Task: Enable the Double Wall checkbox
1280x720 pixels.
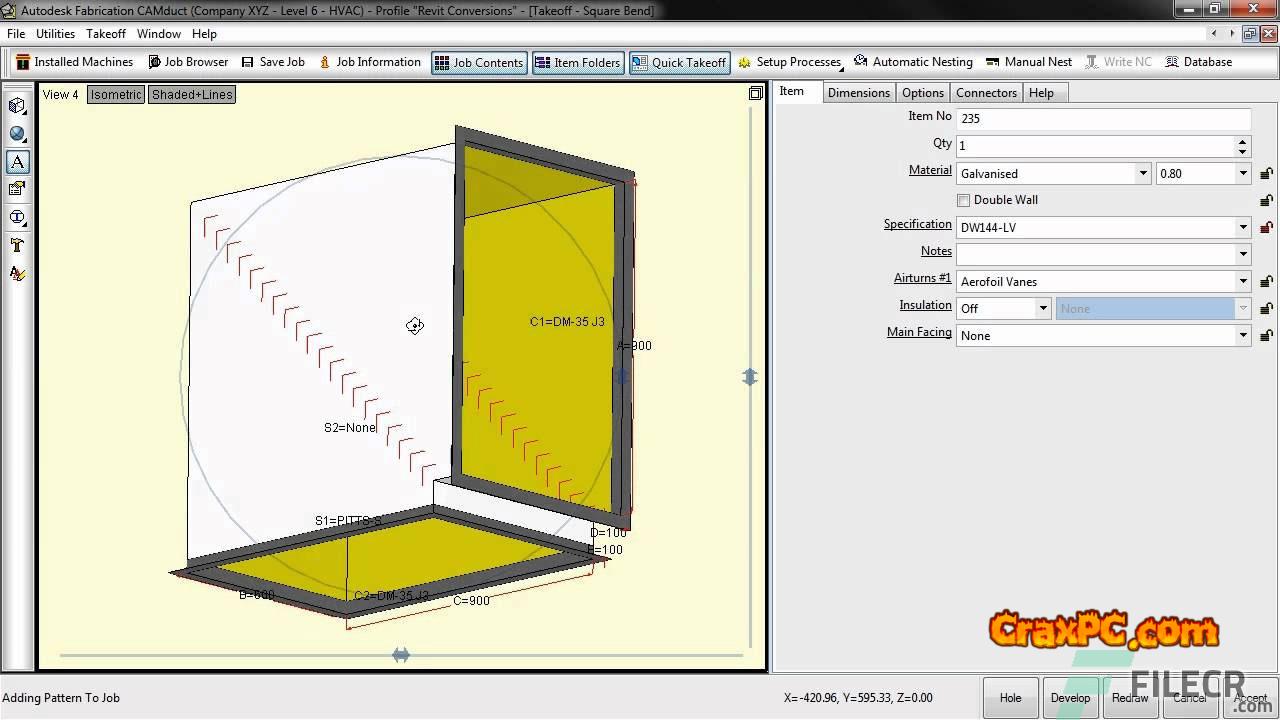Action: click(964, 200)
